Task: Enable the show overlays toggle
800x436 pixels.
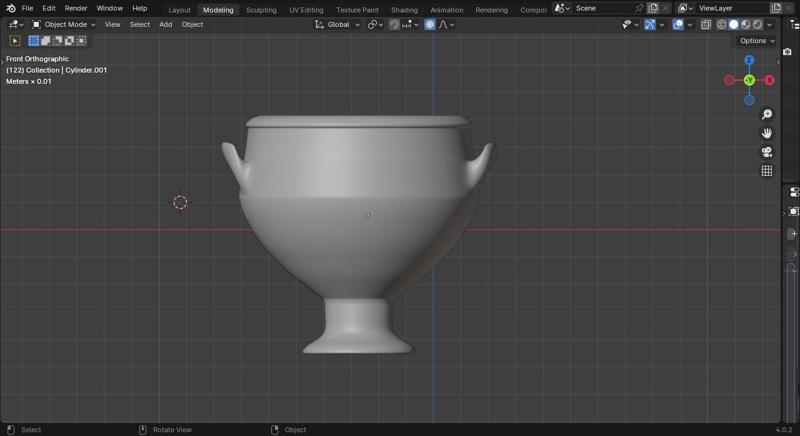Action: (x=678, y=24)
